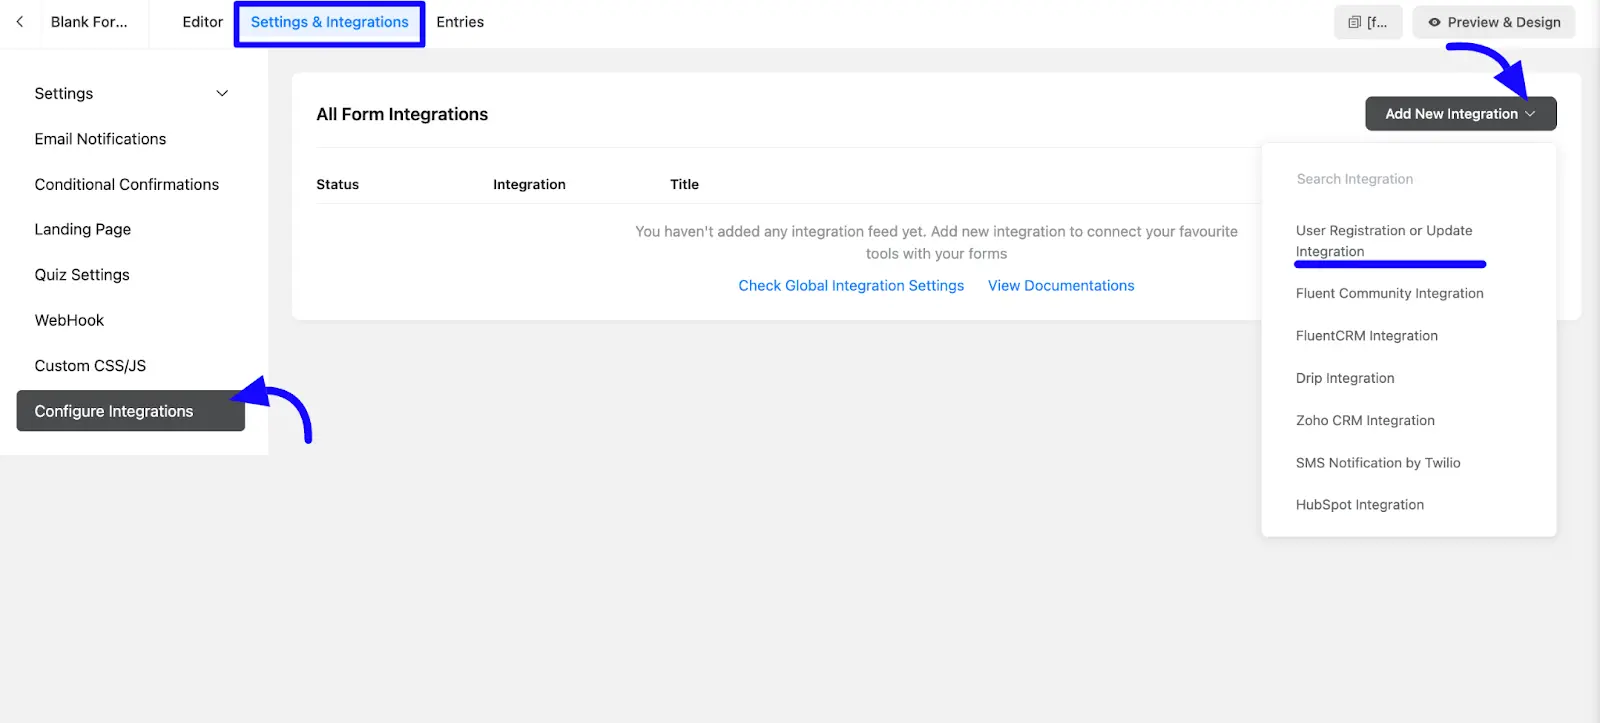Open Check Global Integration Settings link
1600x723 pixels.
click(x=851, y=286)
